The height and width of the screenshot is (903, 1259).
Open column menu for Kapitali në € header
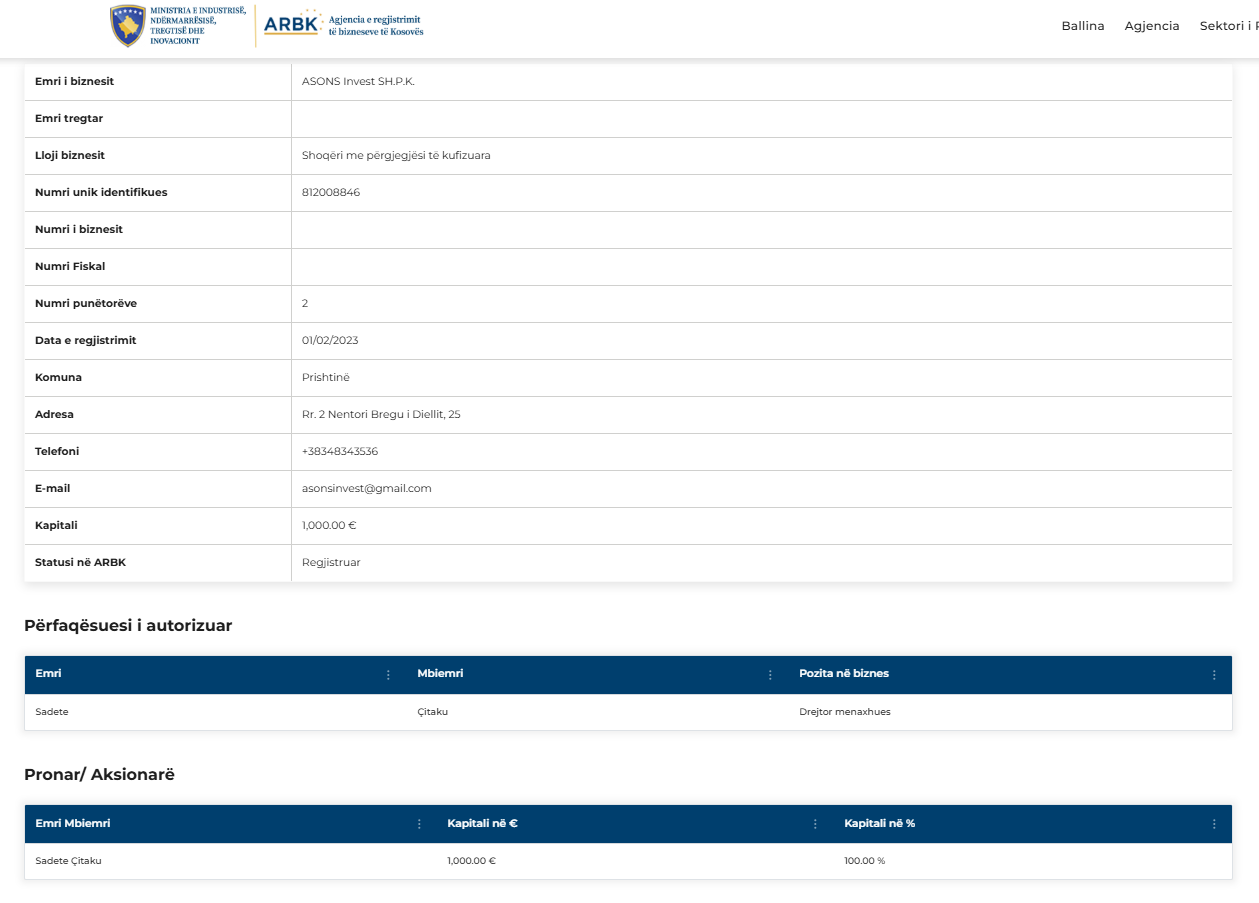815,824
